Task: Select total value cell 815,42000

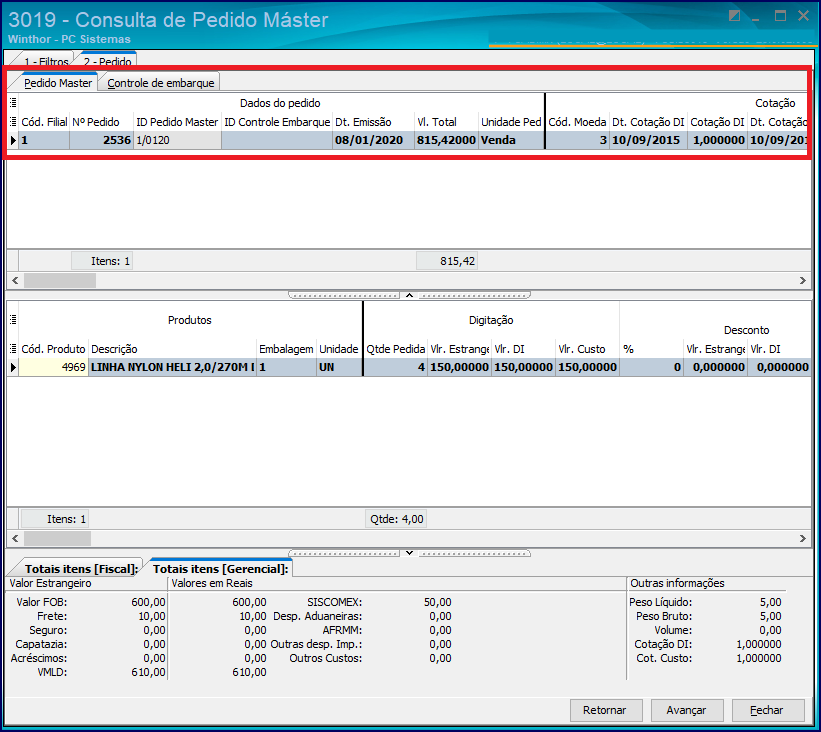Action: pyautogui.click(x=446, y=140)
